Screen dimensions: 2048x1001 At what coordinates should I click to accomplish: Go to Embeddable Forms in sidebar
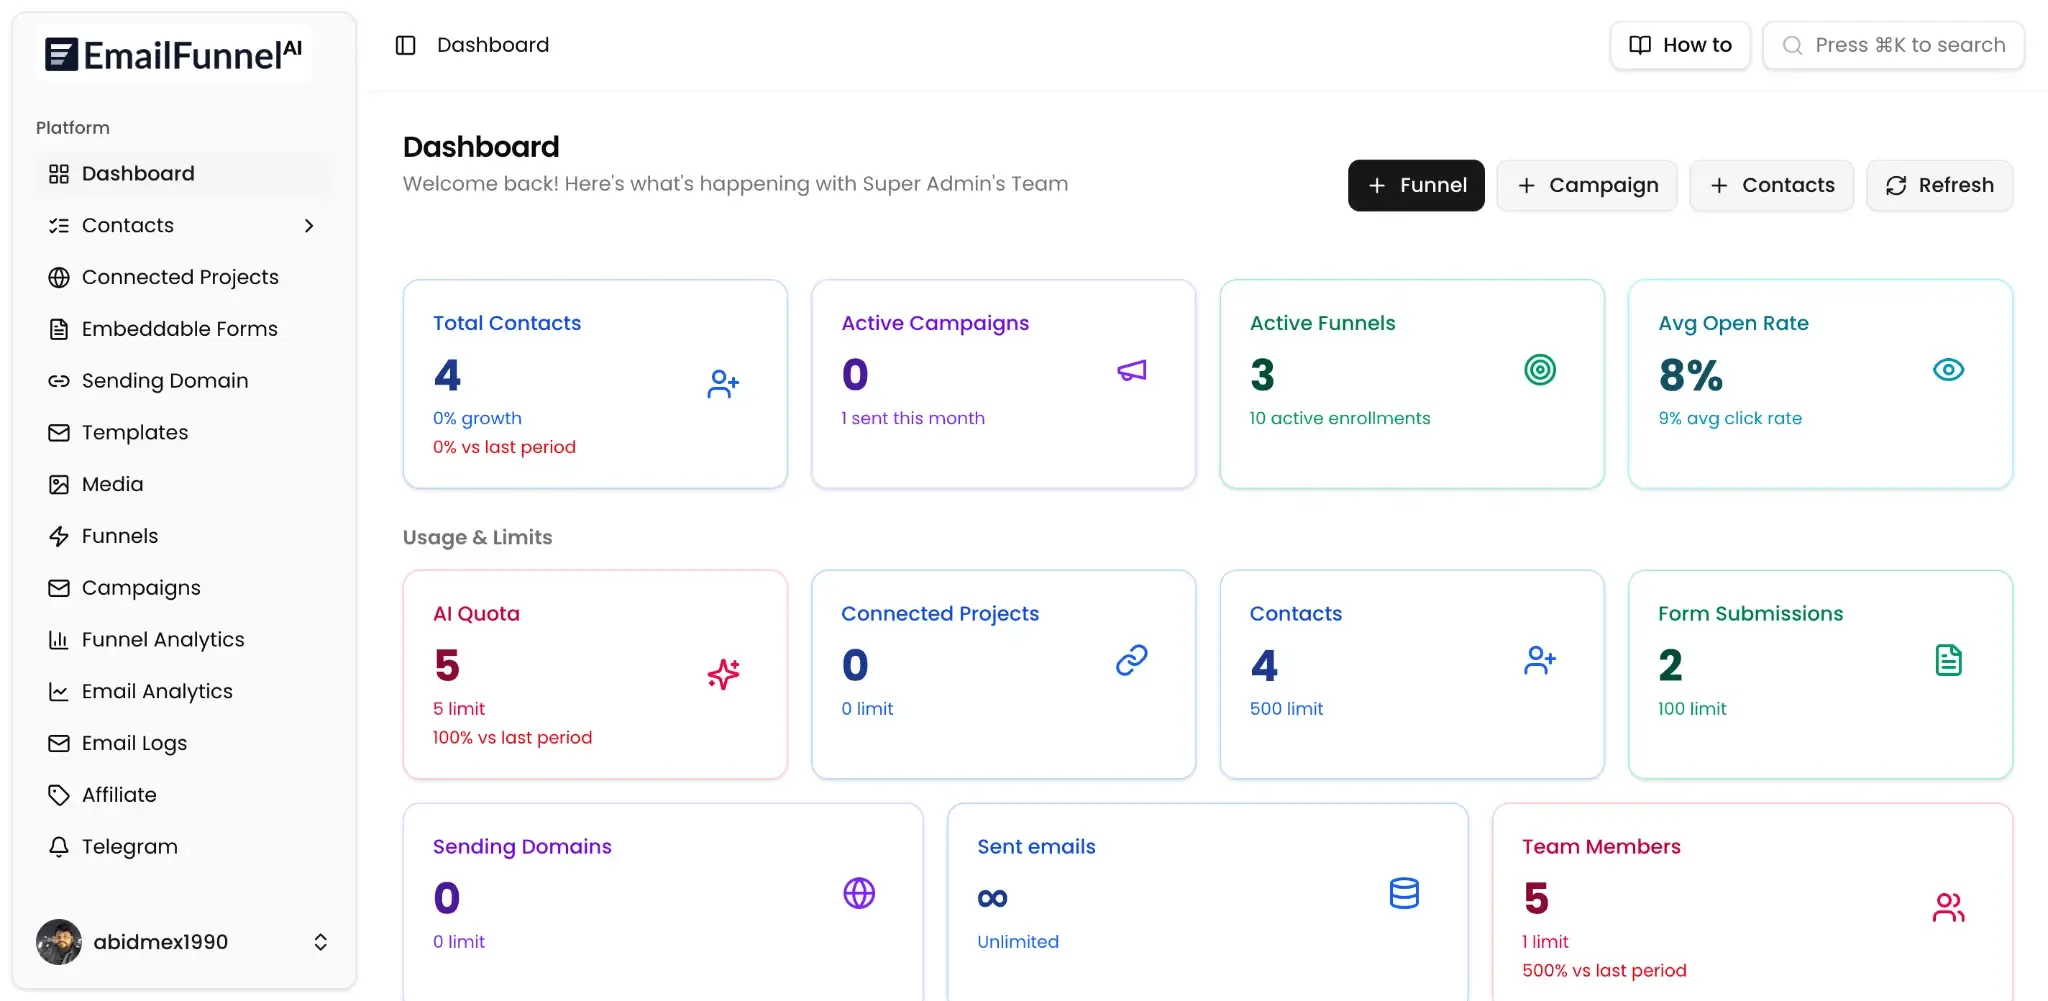click(183, 329)
